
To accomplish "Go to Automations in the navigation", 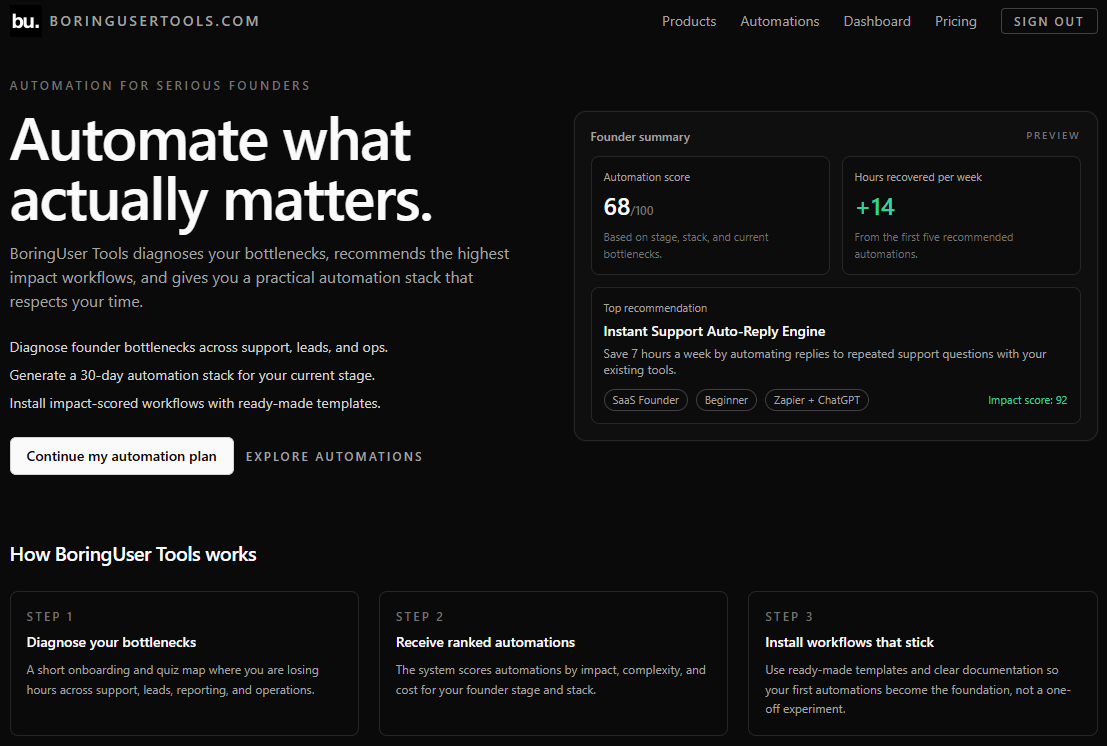I will pos(779,21).
